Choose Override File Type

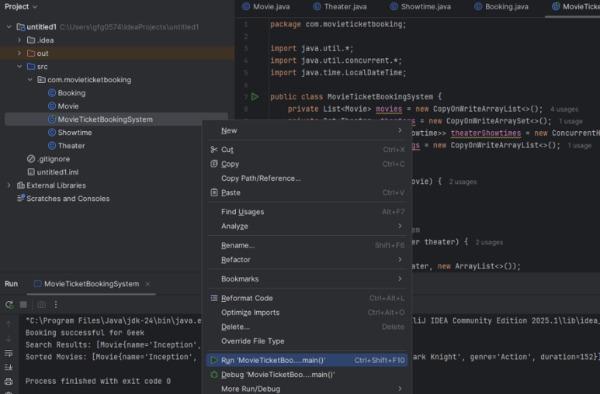(307, 341)
